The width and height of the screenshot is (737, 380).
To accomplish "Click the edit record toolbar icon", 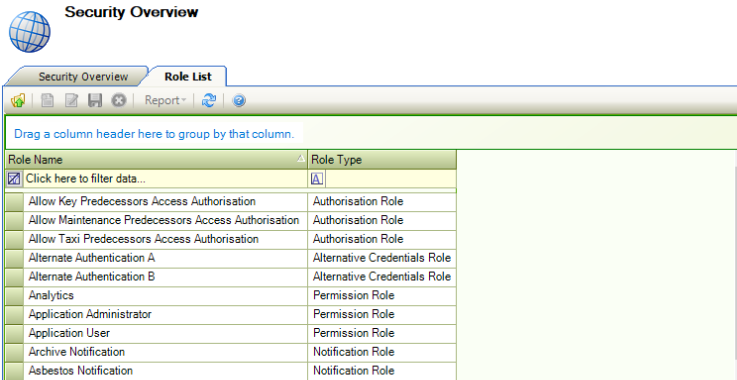I will point(71,100).
